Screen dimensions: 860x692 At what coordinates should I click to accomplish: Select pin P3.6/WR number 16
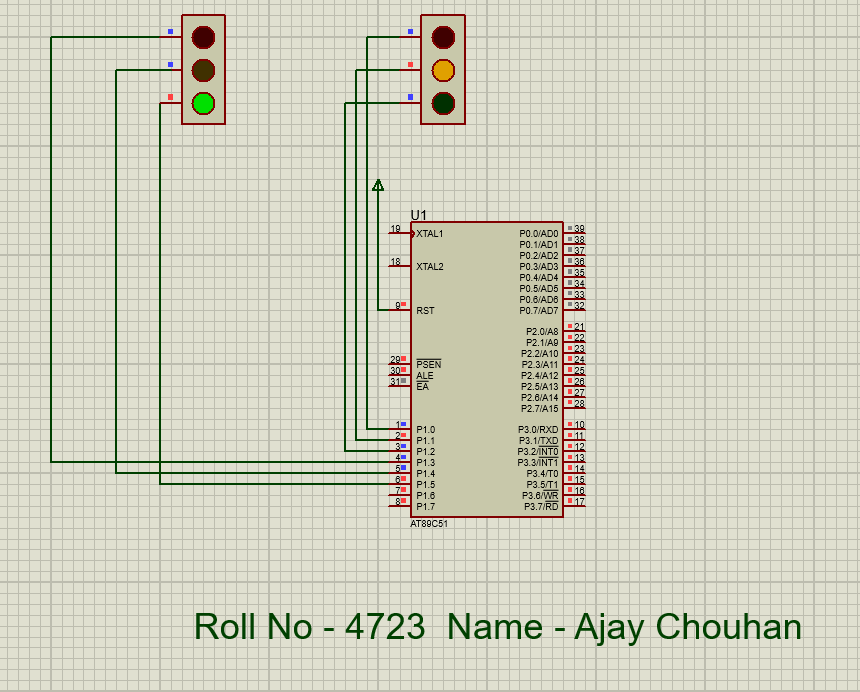pyautogui.click(x=575, y=494)
